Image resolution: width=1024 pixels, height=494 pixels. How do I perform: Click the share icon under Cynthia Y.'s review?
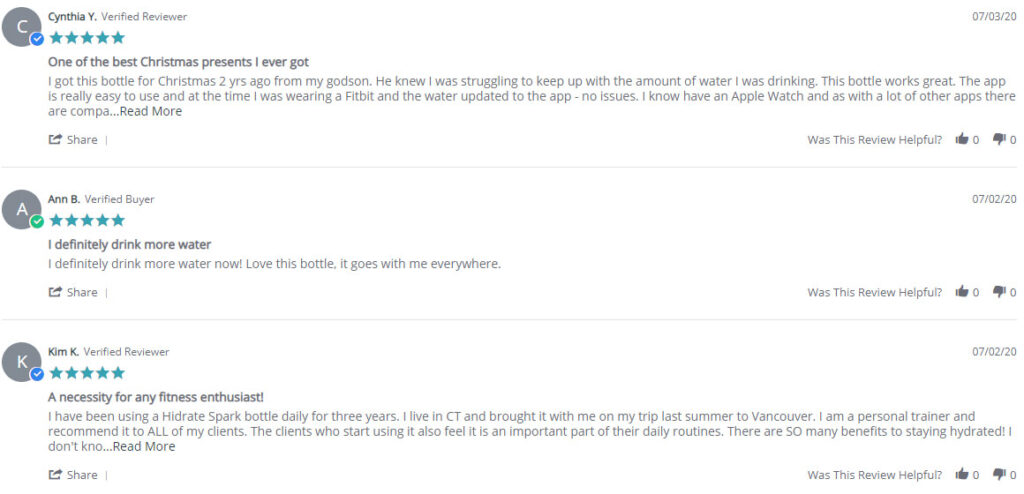click(x=56, y=139)
